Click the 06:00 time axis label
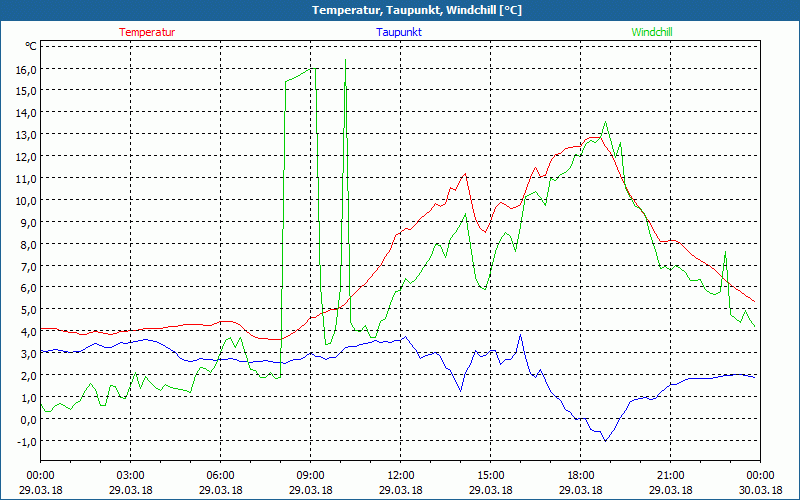800x500 pixels. coord(220,476)
